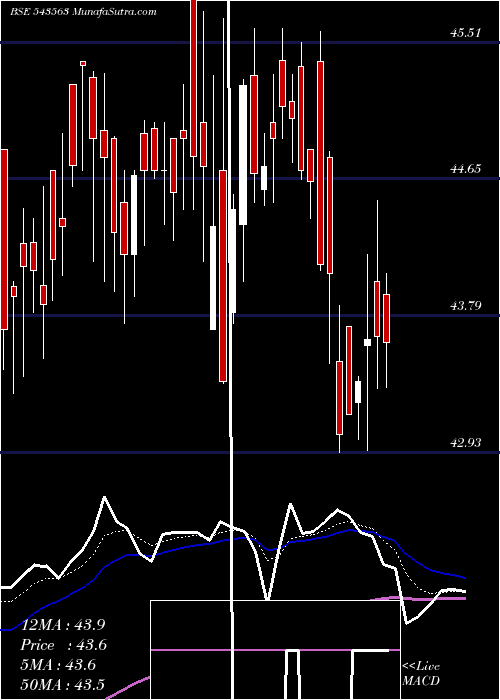Click the 5MA : 43.6 readout

pyautogui.click(x=58, y=665)
